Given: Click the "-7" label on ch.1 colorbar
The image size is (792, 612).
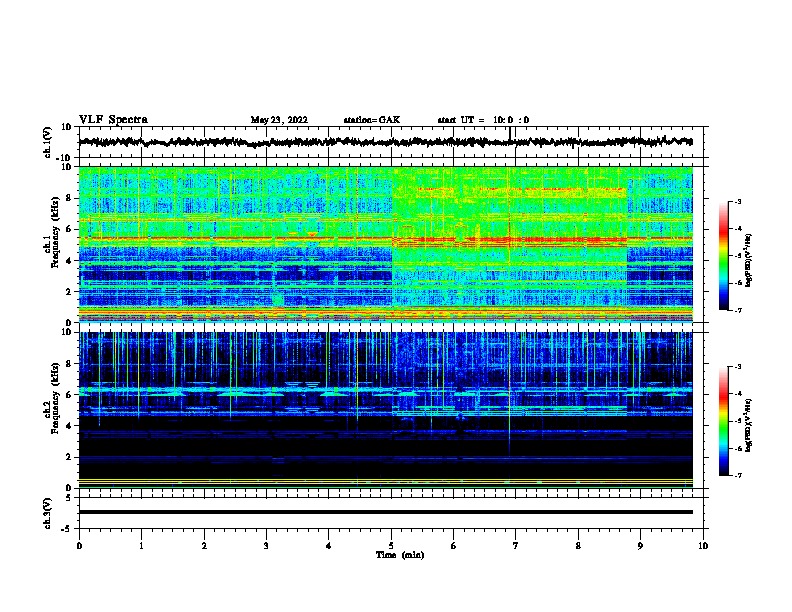Looking at the screenshot, I should coord(737,310).
